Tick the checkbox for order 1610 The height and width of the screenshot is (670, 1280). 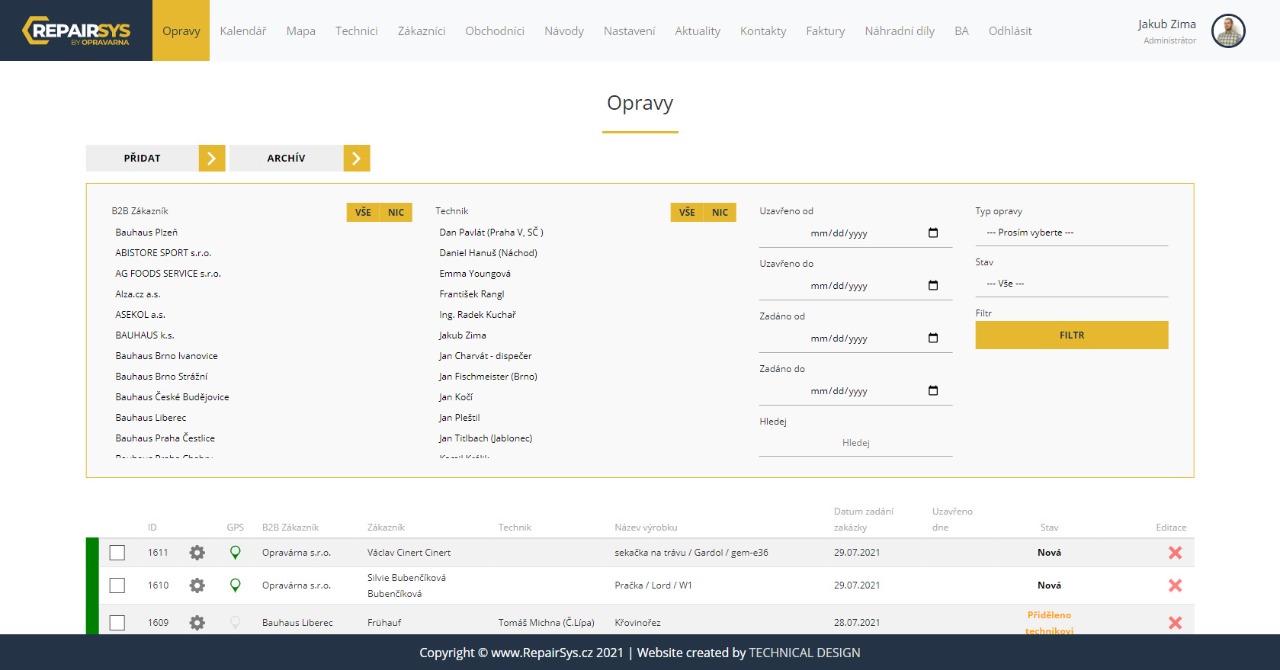117,586
